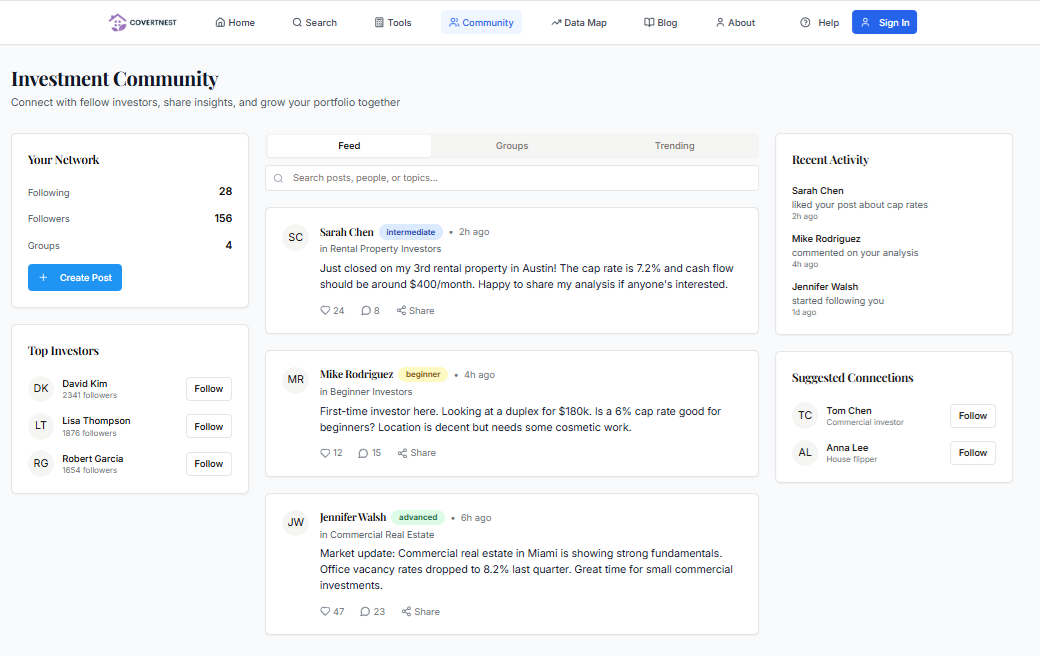The width and height of the screenshot is (1040, 671).
Task: Click the intermediate badge on Sarah's post
Action: click(x=411, y=232)
